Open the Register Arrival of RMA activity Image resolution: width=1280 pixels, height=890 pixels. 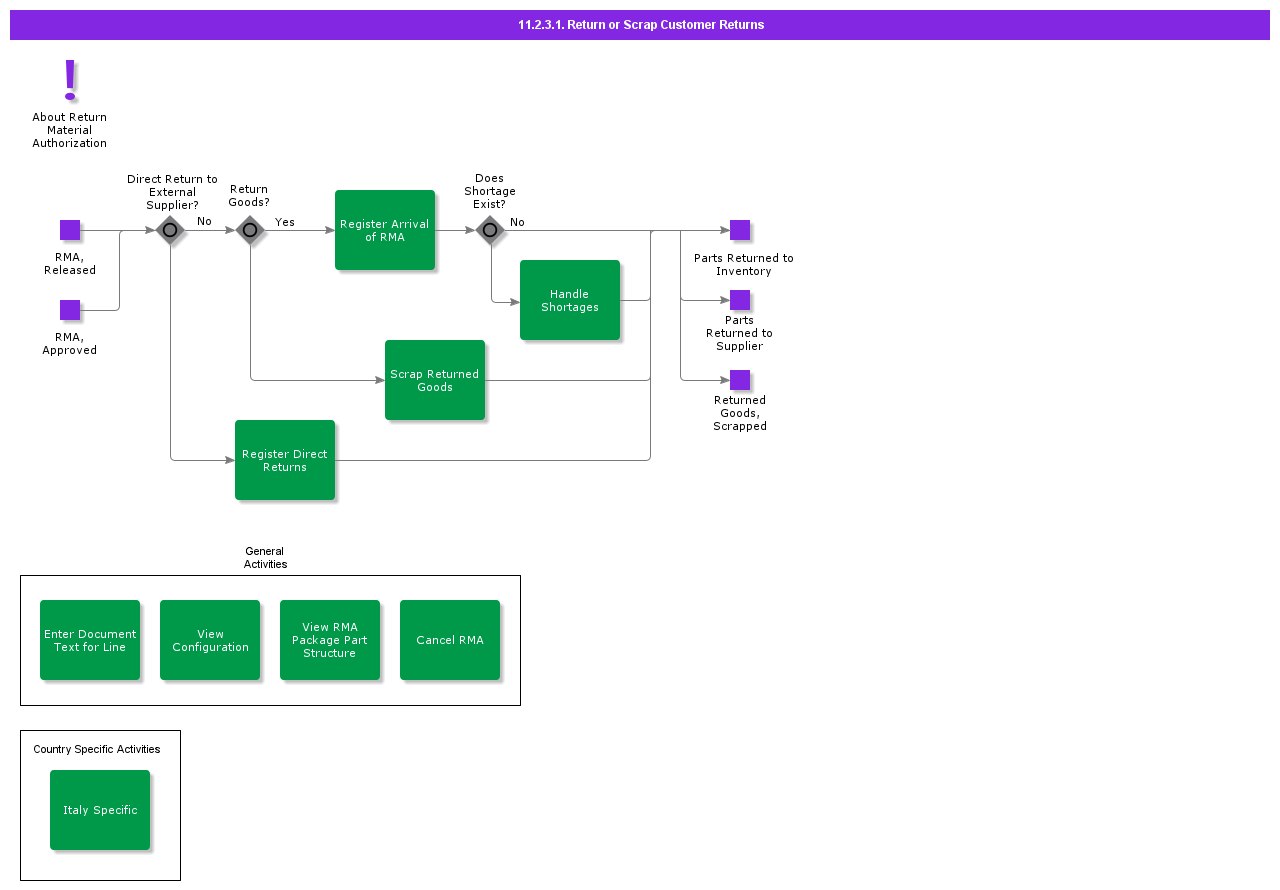click(385, 230)
